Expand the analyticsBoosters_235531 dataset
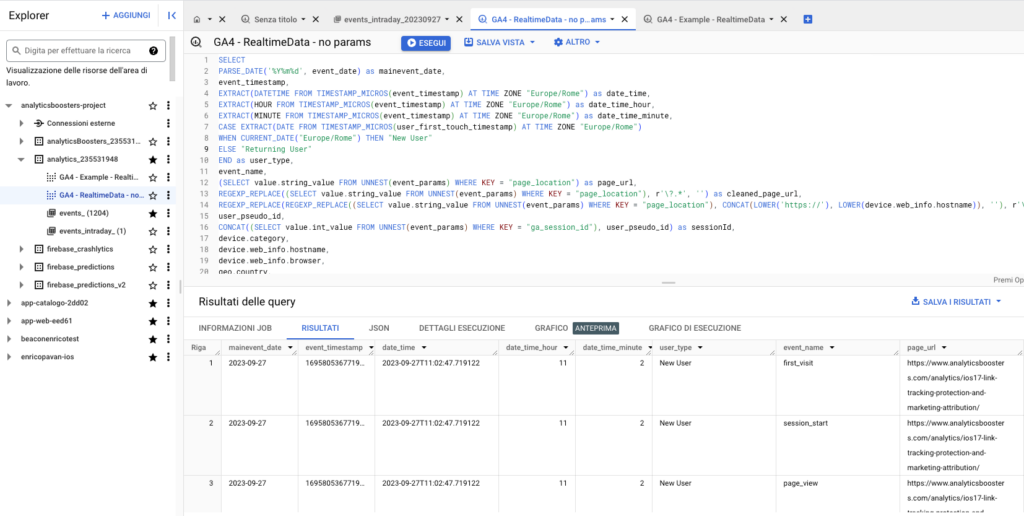Viewport: 1024px width, 516px height. [x=22, y=141]
